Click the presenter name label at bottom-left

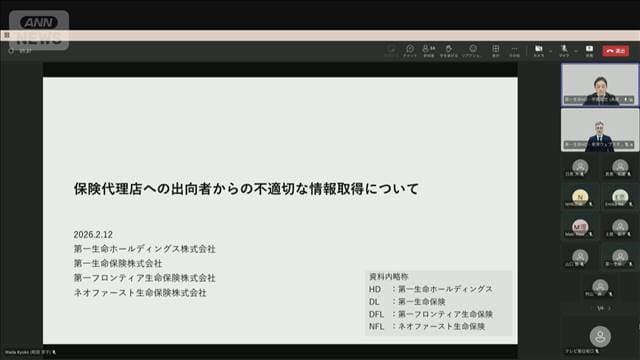pos(31,352)
